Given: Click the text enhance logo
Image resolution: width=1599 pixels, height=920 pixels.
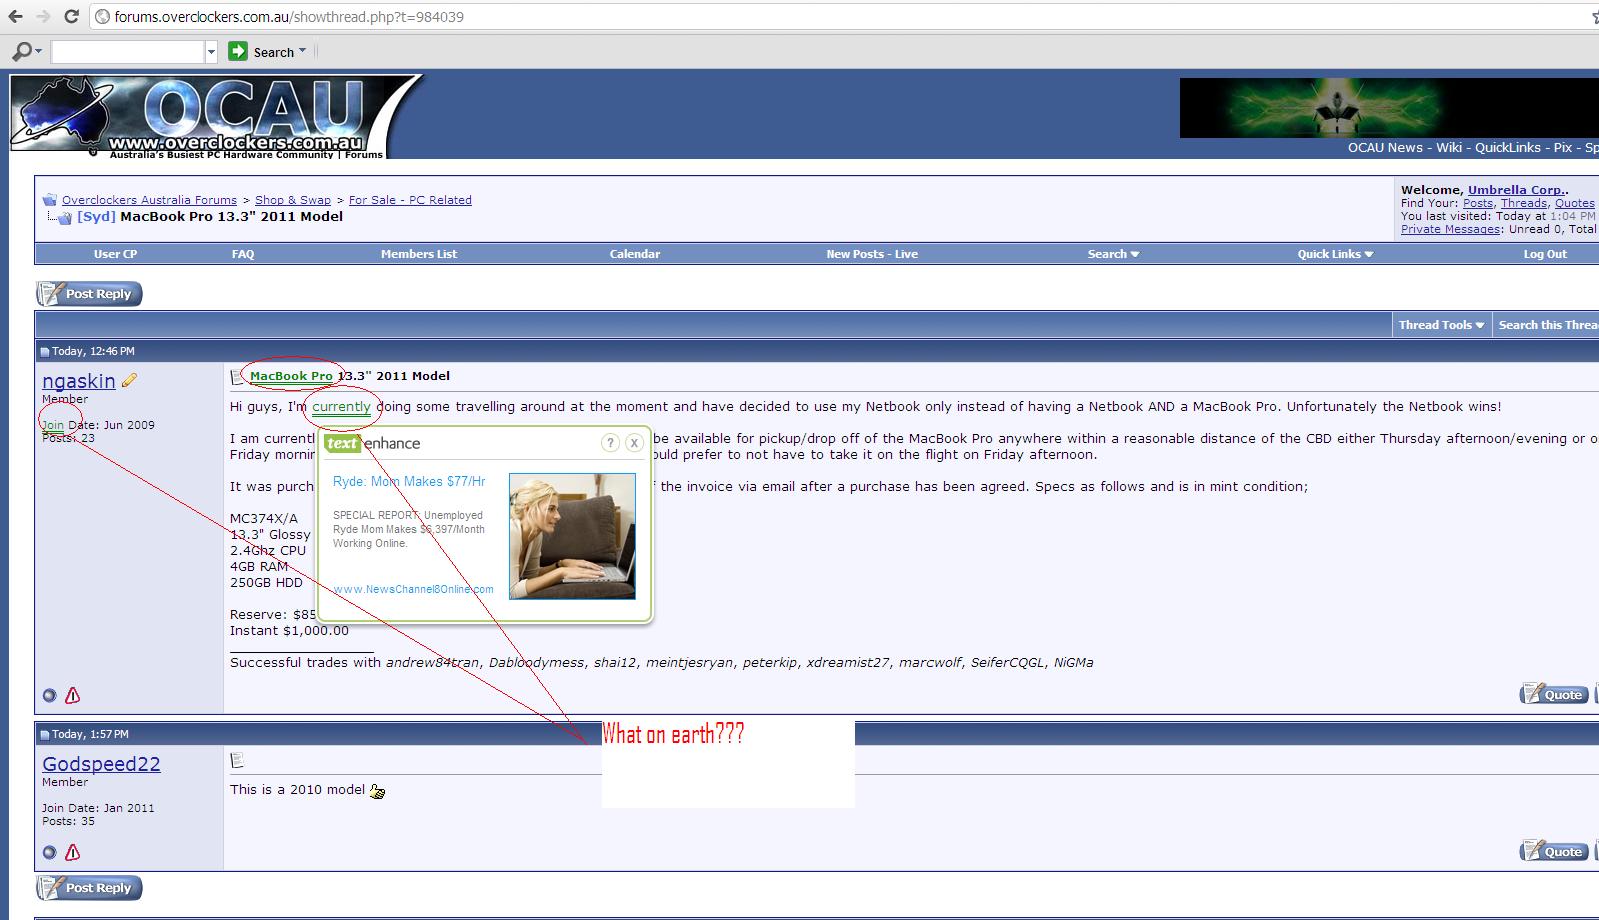Looking at the screenshot, I should [372, 443].
